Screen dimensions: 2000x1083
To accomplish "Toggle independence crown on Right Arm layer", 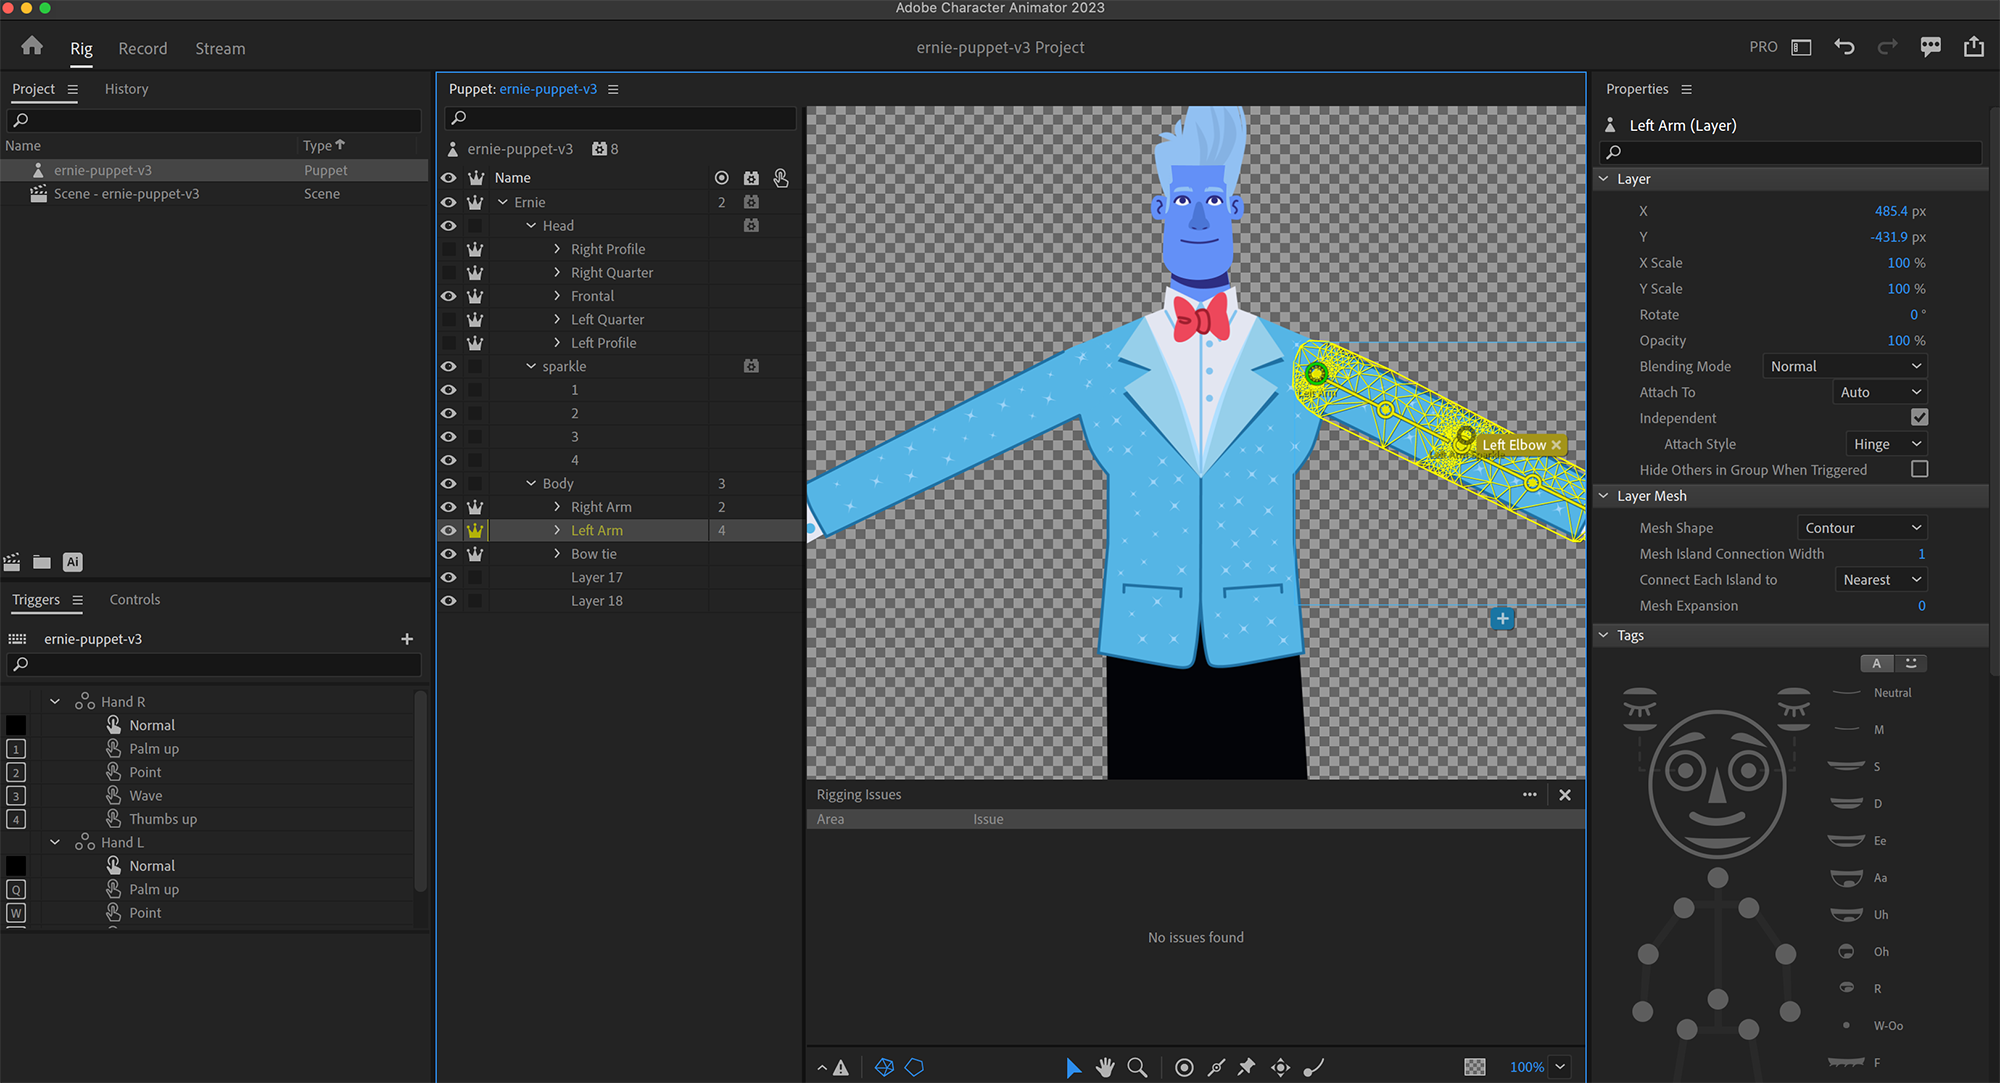I will (475, 507).
